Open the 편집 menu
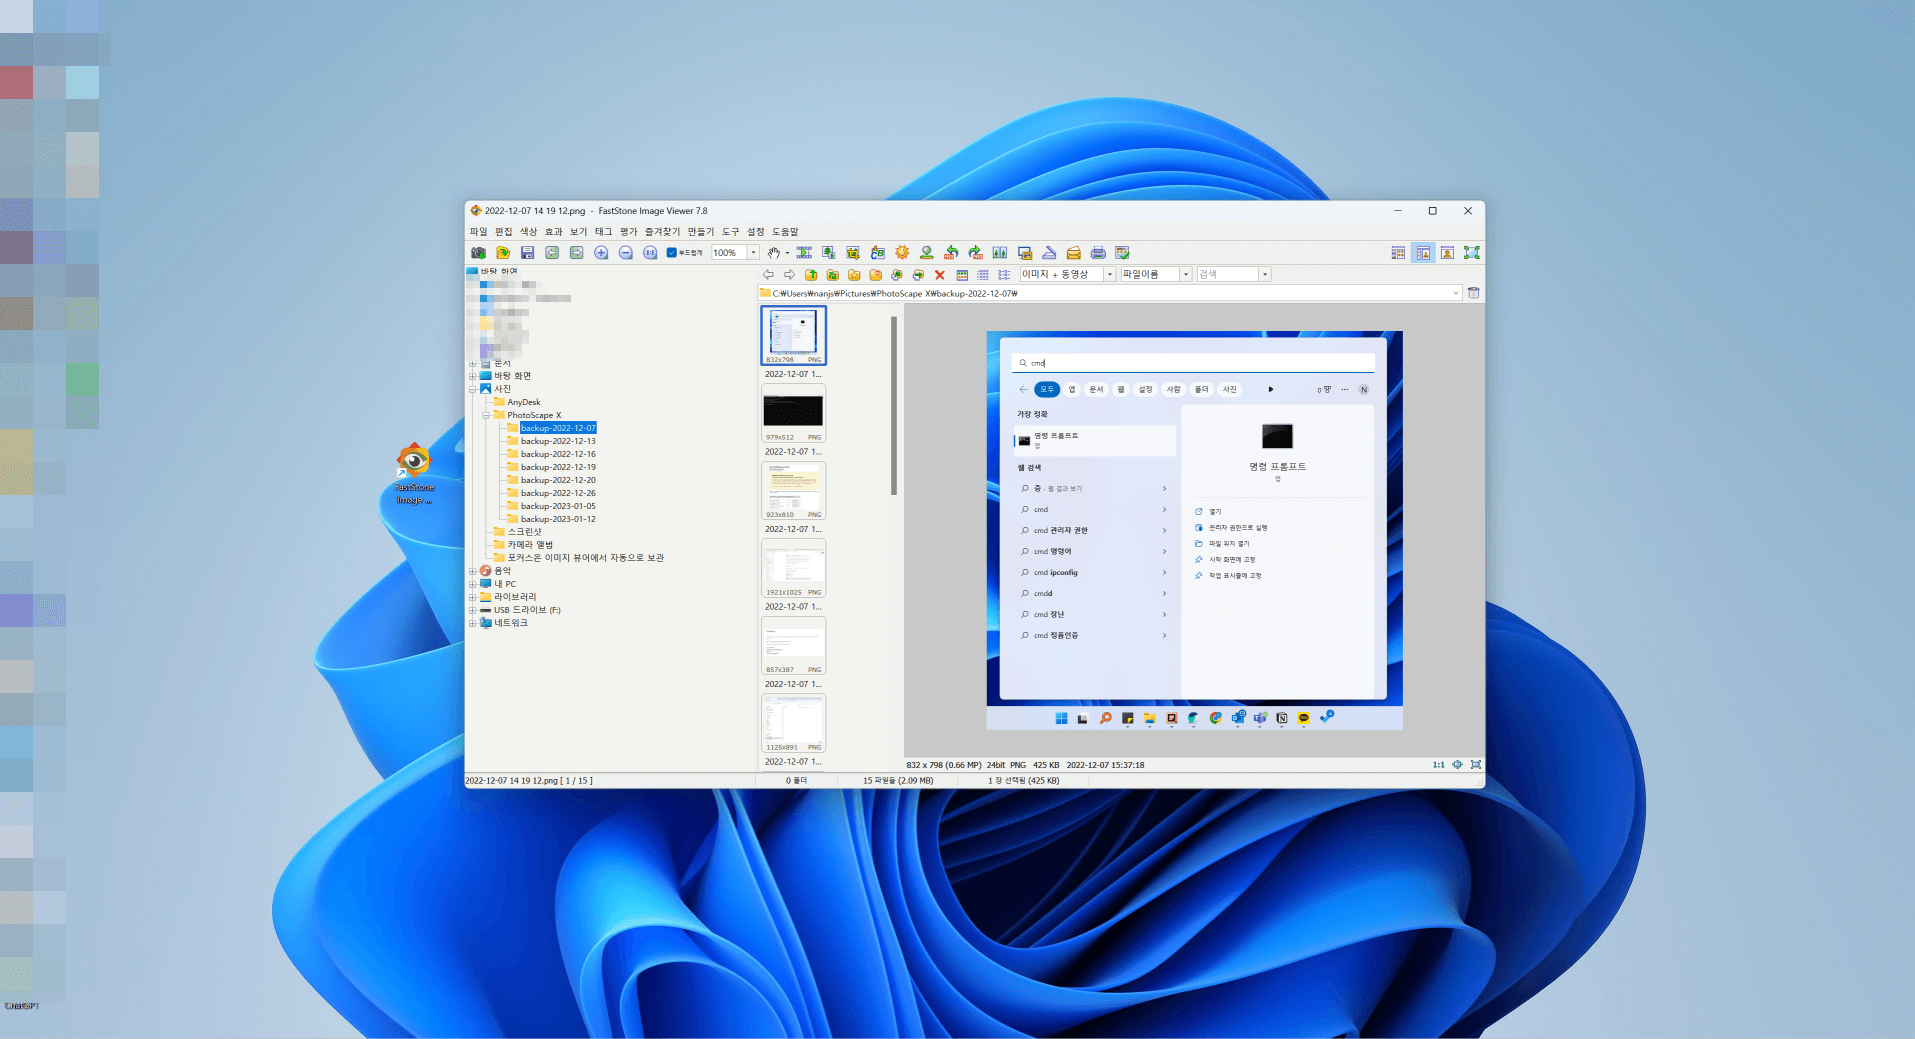1915x1039 pixels. coord(503,232)
